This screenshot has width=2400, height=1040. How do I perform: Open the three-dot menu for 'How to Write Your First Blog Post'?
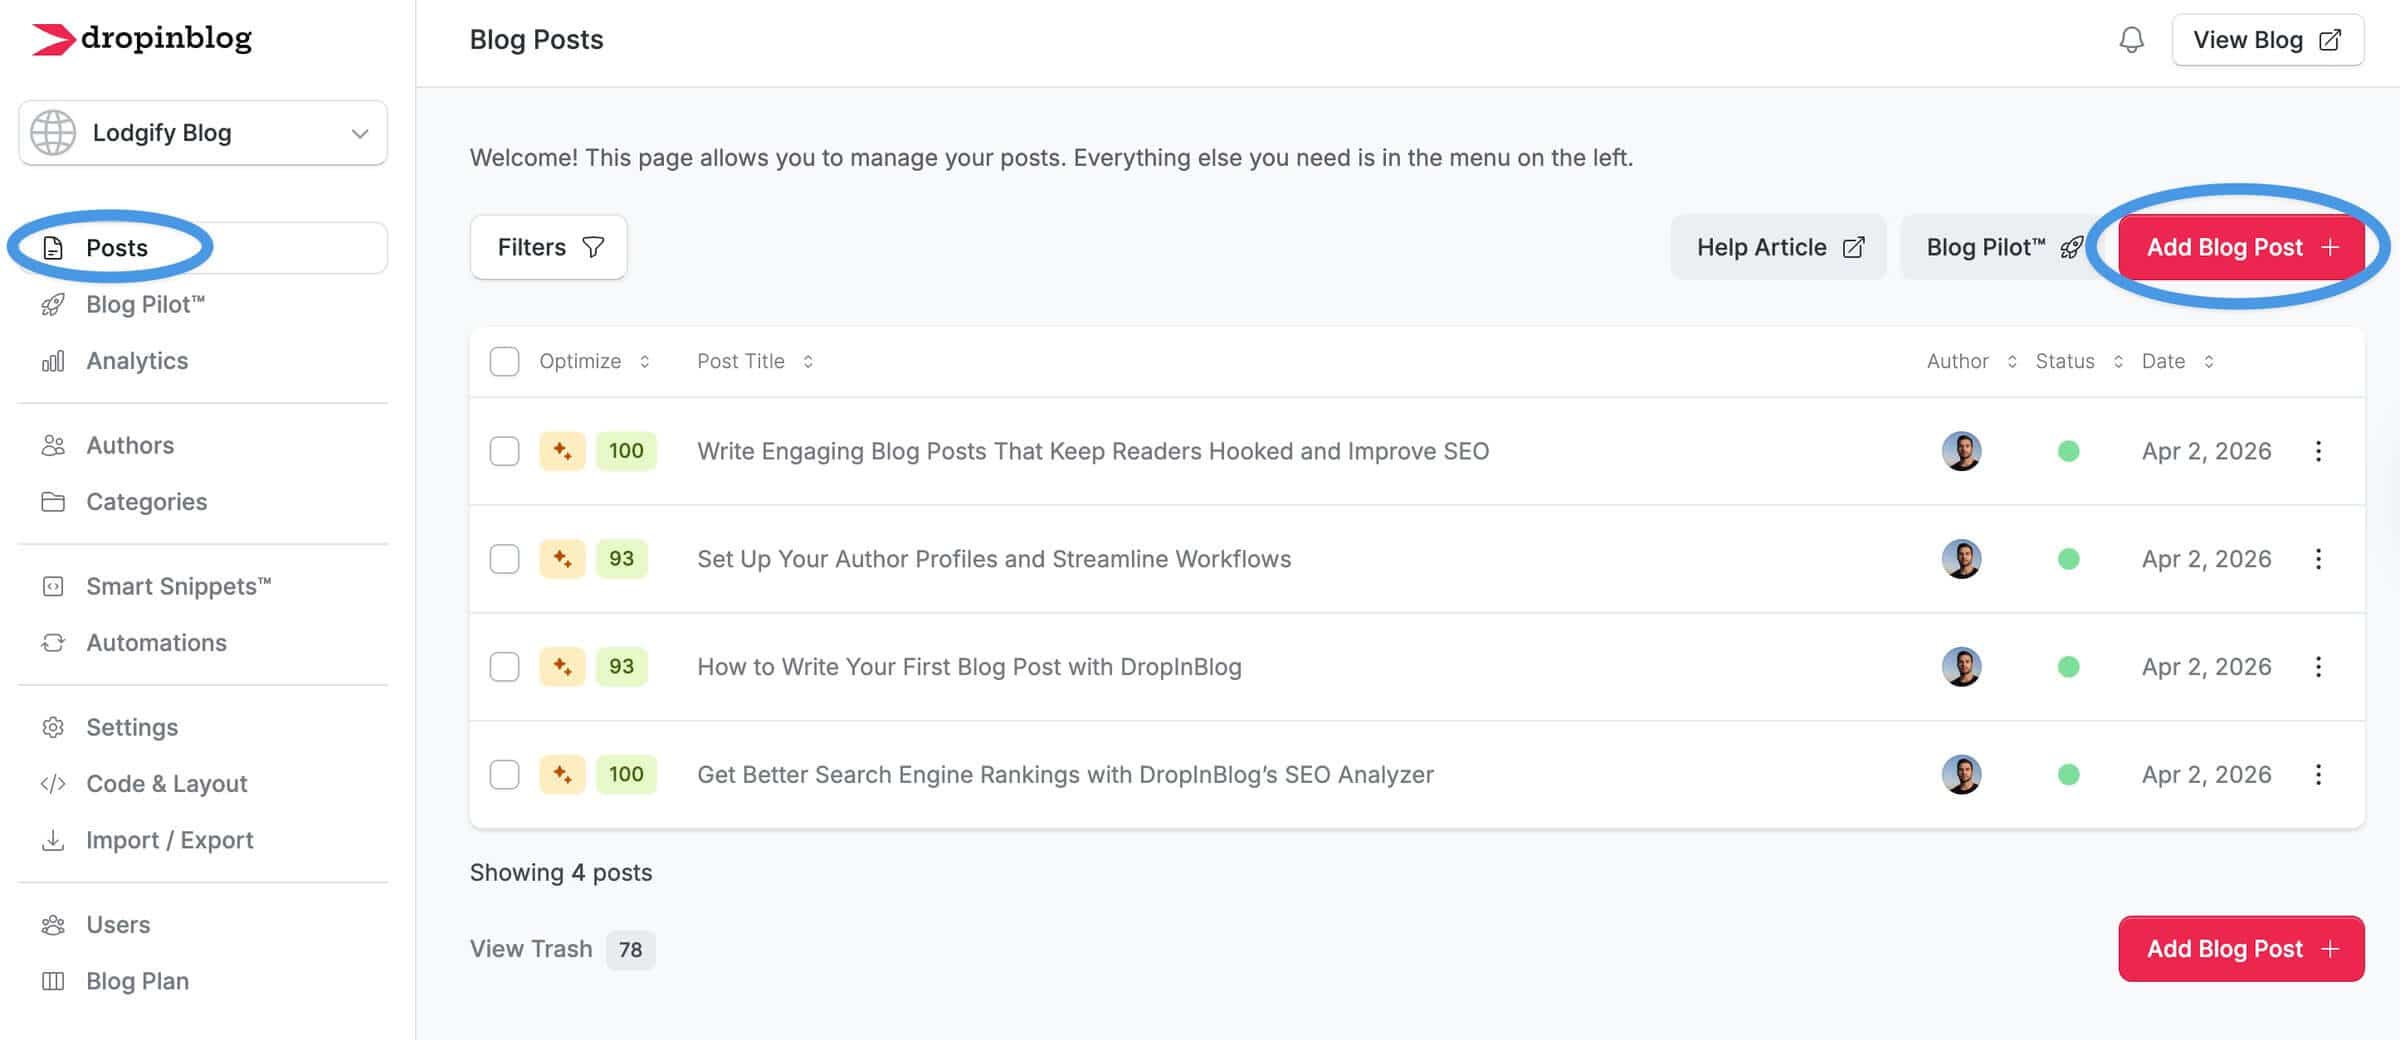(2318, 667)
